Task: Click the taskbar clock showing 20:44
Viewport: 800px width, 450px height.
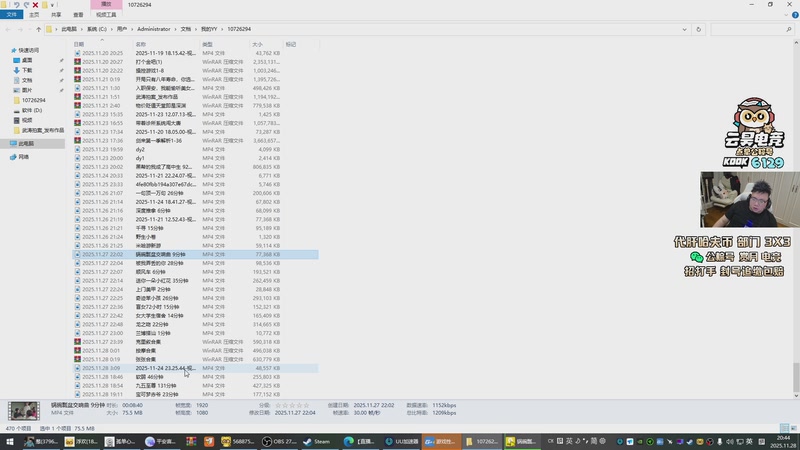Action: 783,442
